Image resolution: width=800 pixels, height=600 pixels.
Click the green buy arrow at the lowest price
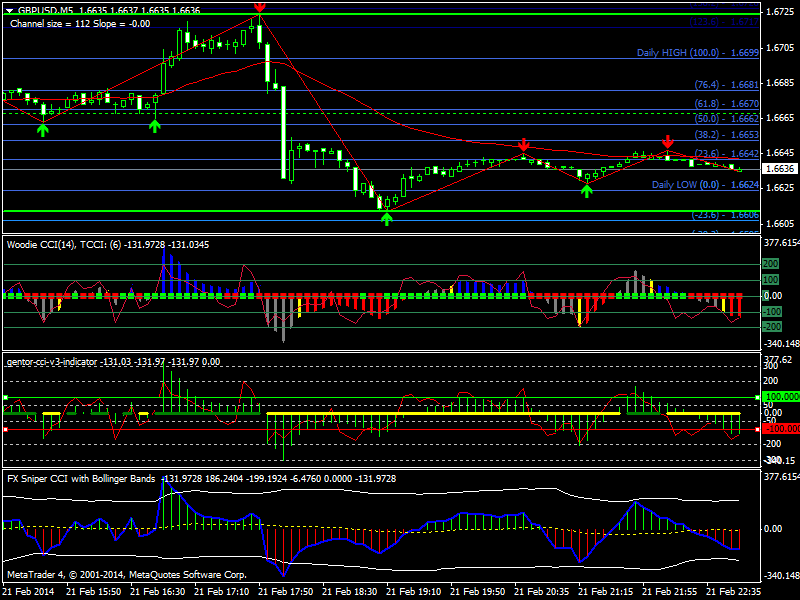coord(387,217)
